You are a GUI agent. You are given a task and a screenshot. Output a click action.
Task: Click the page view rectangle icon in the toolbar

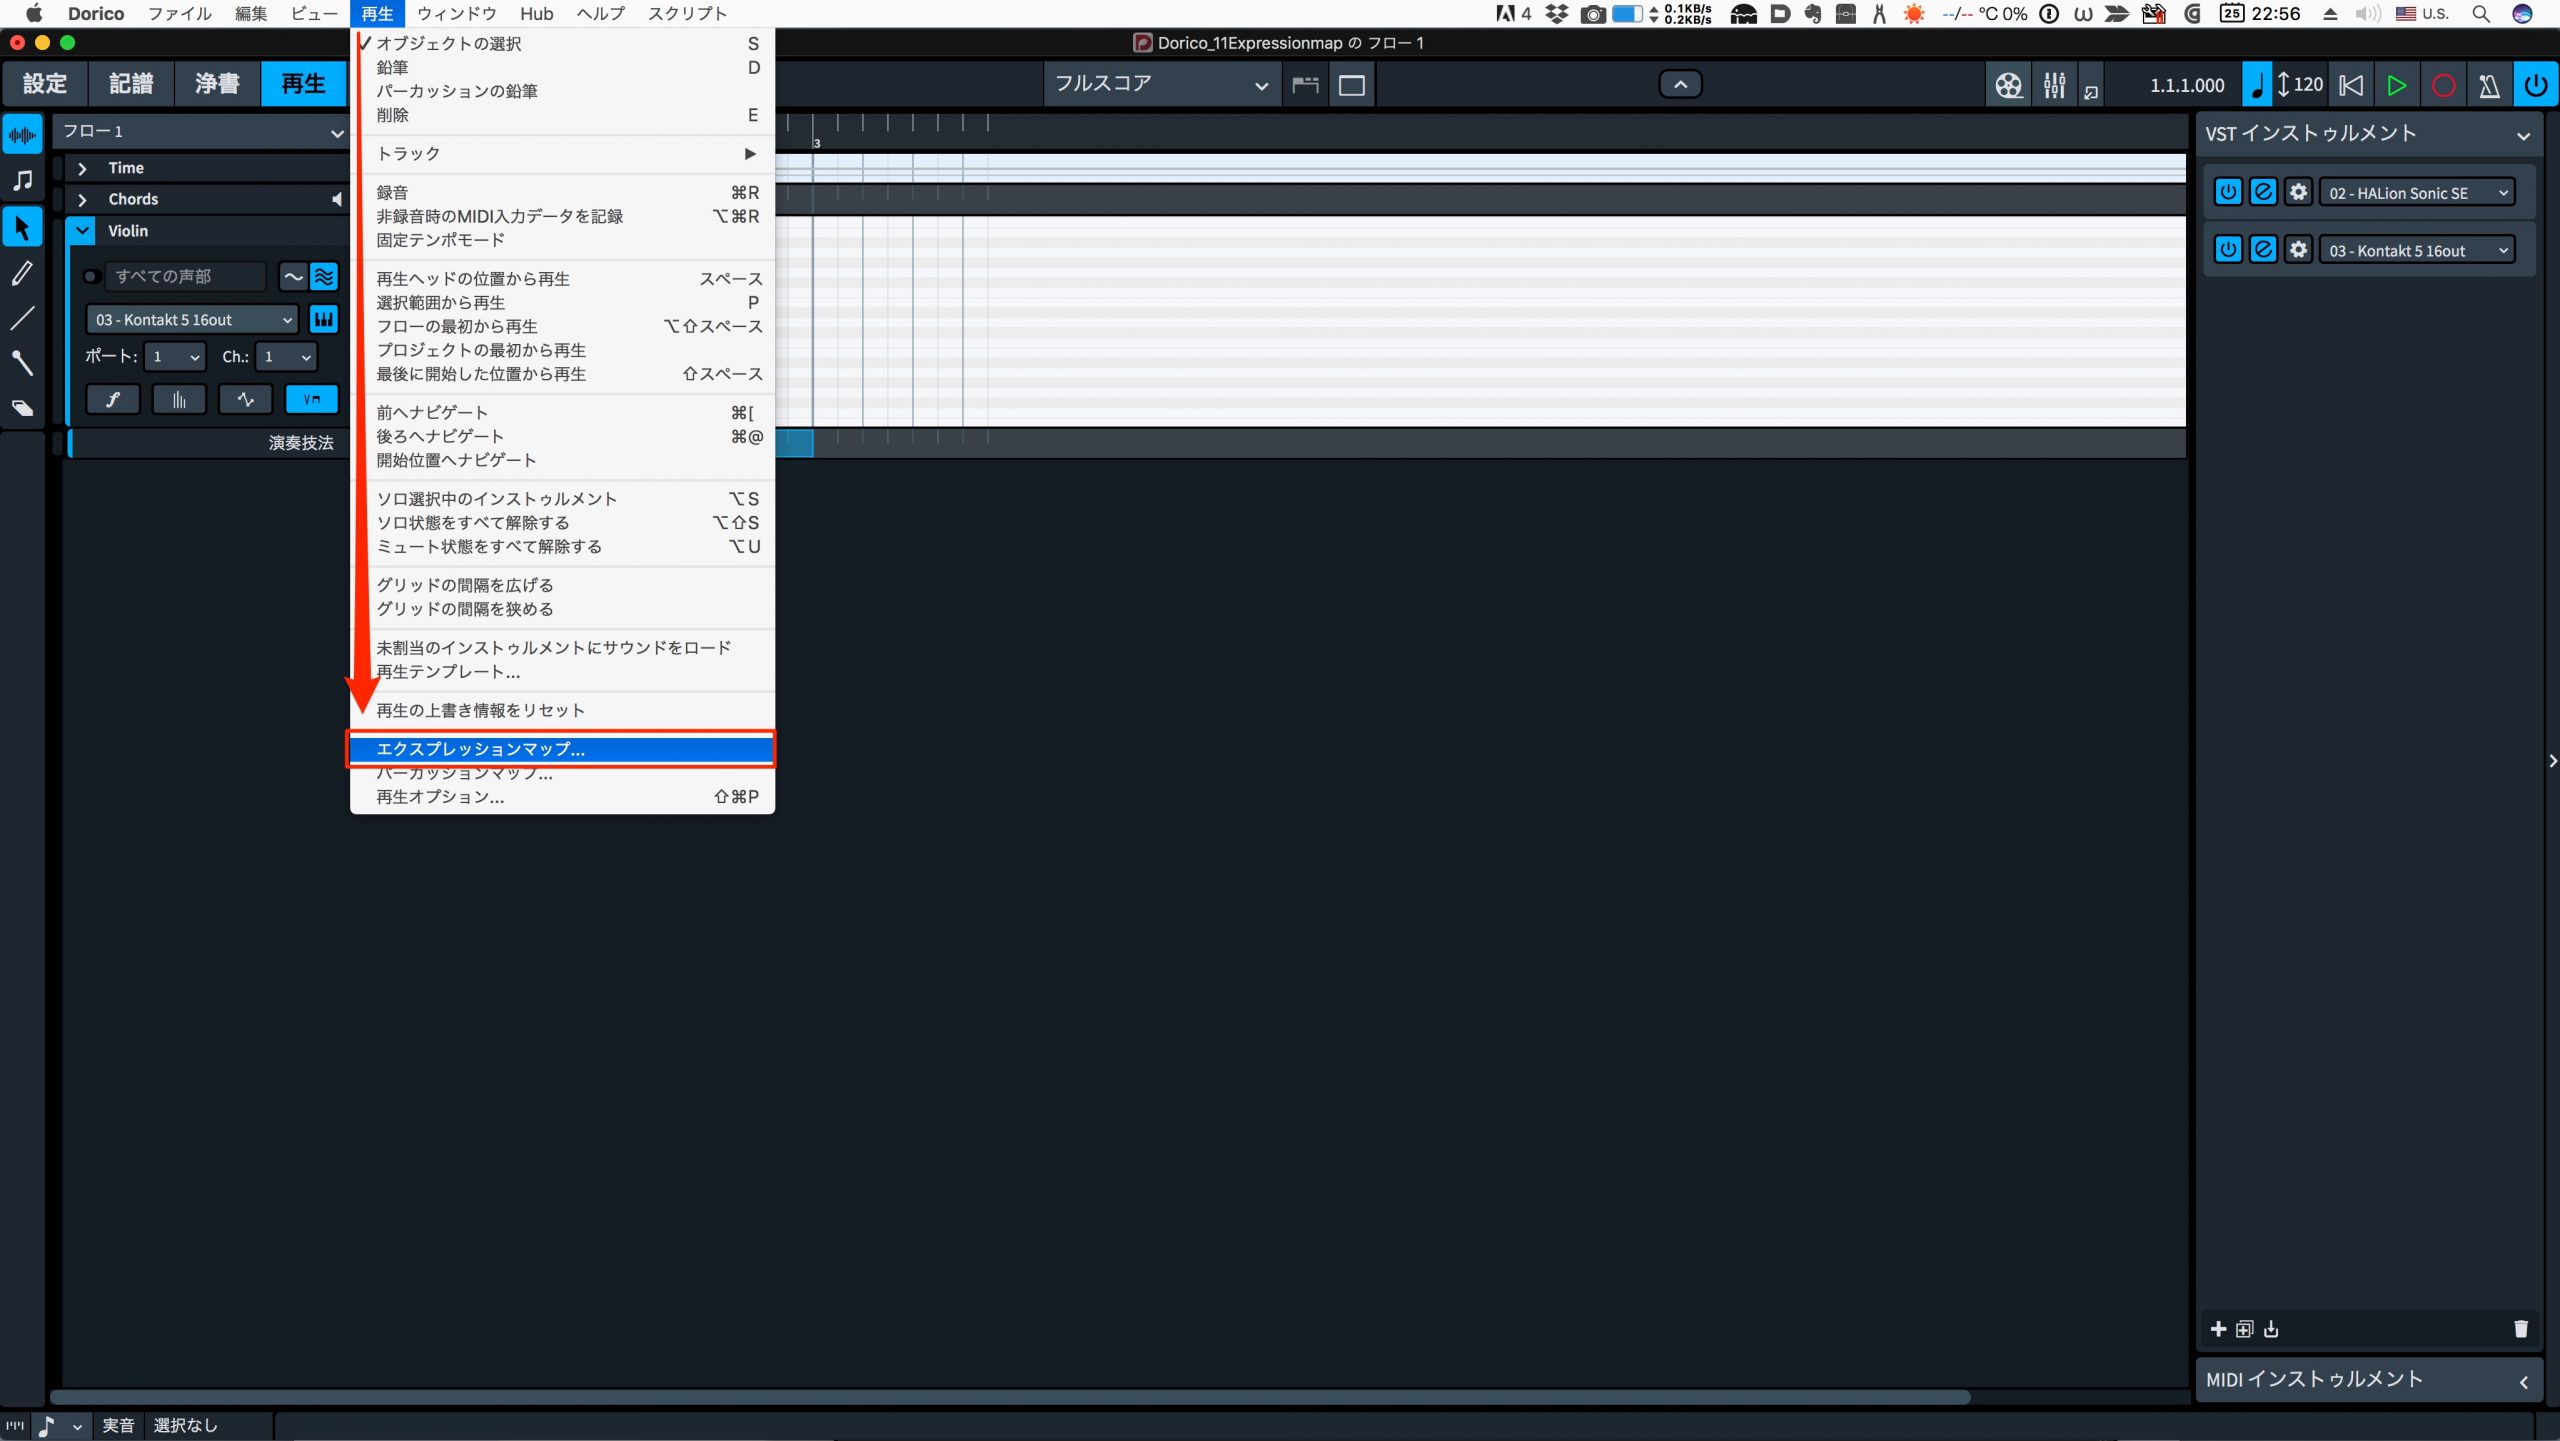(x=1352, y=85)
